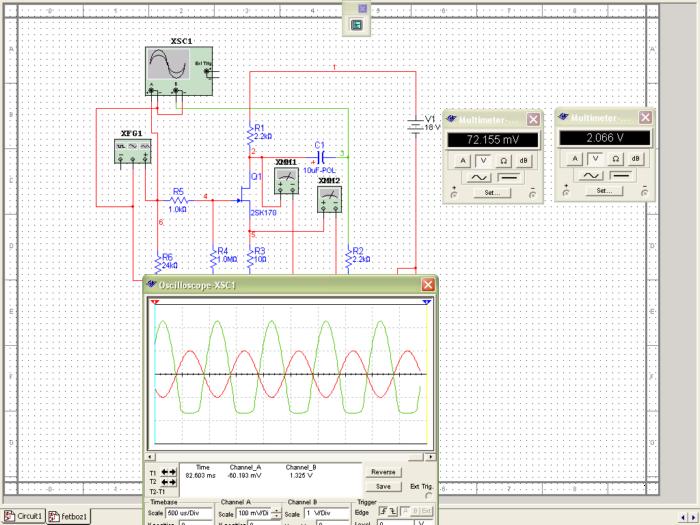Select dB mode on the 2.066 V multimeter
This screenshot has width=700, height=525.
[636, 159]
